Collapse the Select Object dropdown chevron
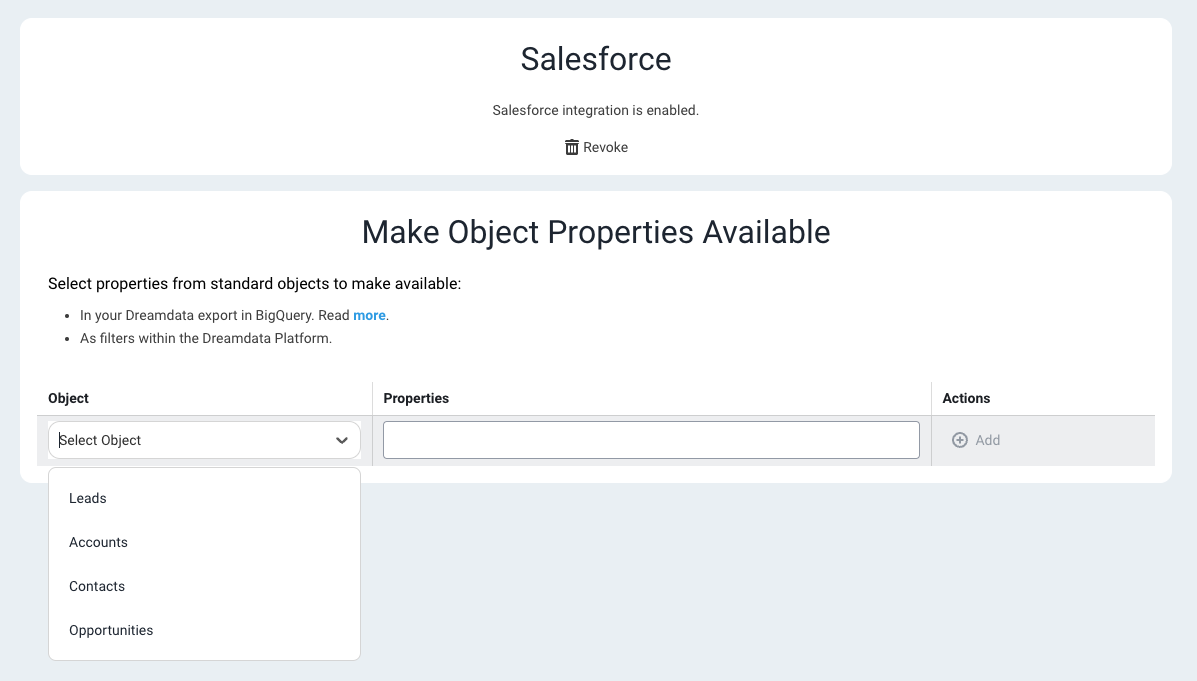This screenshot has width=1197, height=681. point(342,441)
